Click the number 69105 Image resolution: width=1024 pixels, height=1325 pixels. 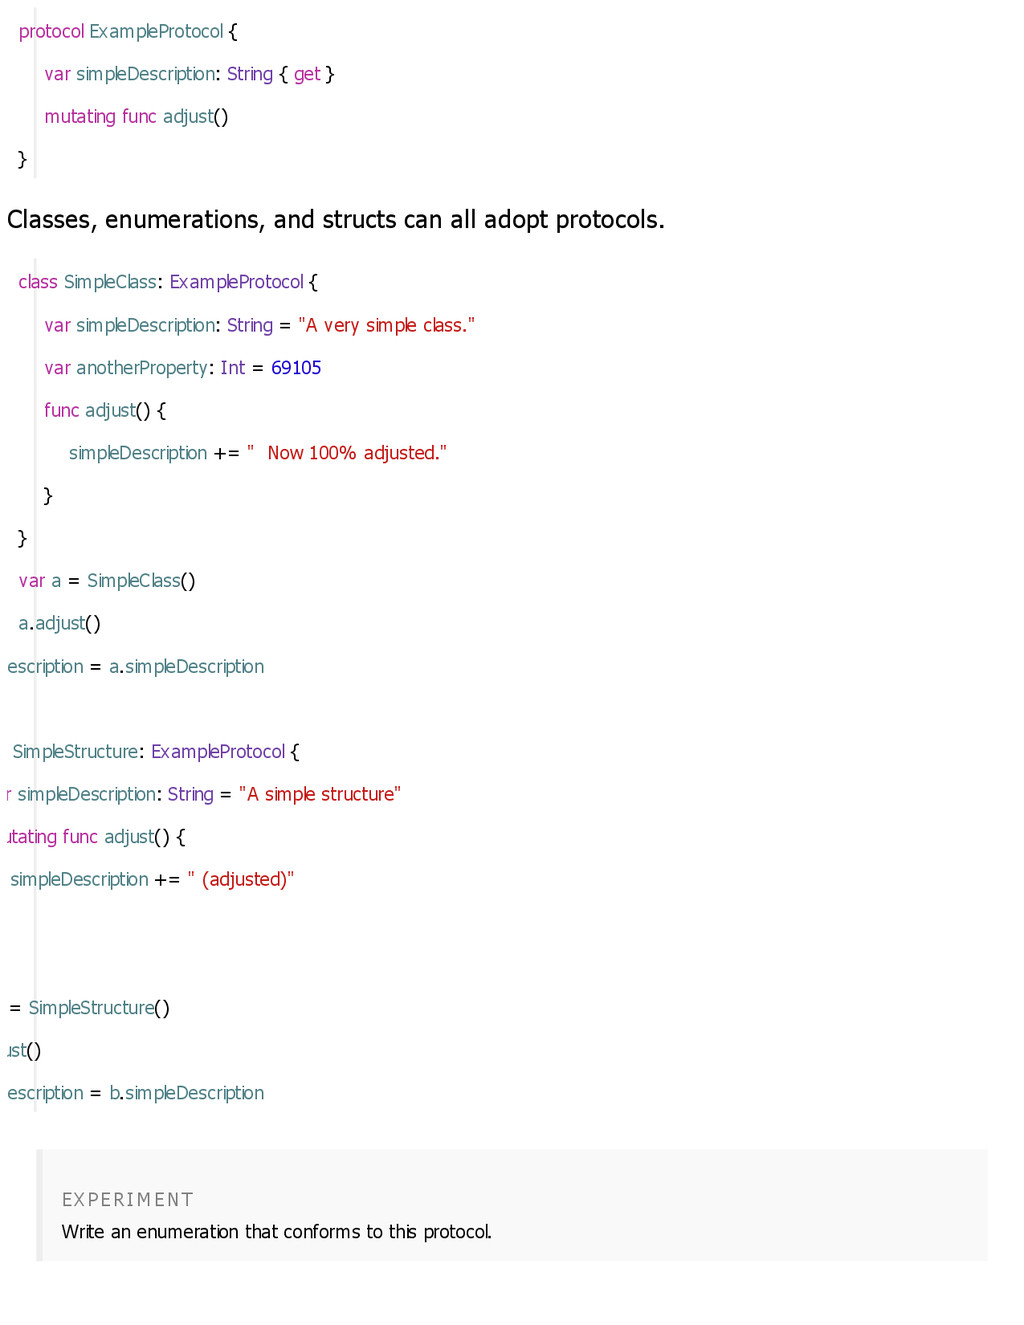click(296, 368)
